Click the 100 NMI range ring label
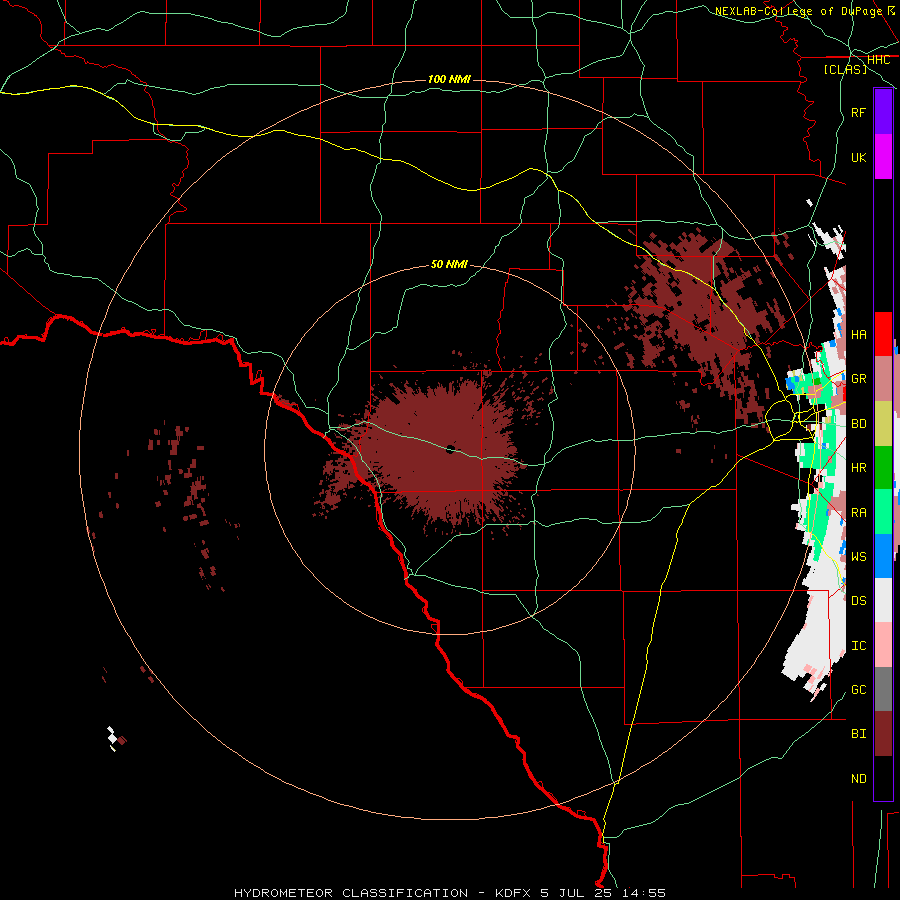The width and height of the screenshot is (900, 900). point(449,79)
